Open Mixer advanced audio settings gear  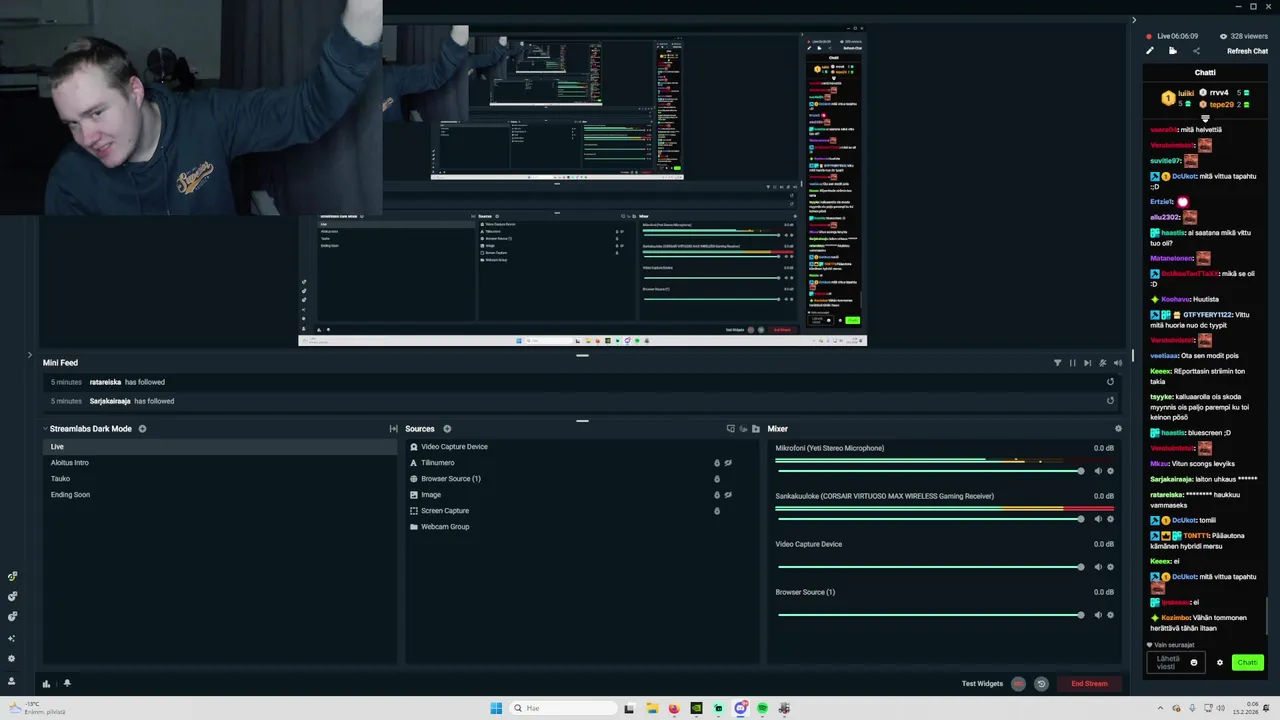1118,429
